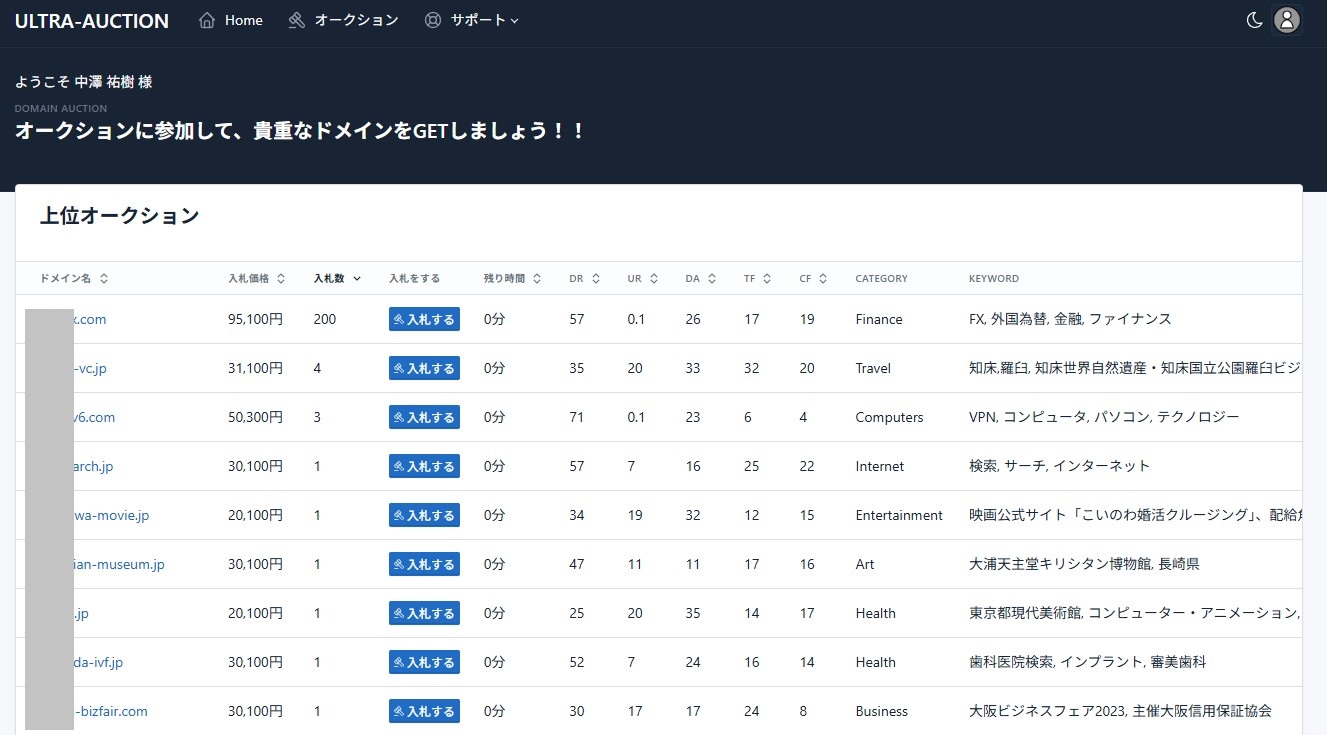Image resolution: width=1327 pixels, height=735 pixels.
Task: Sort by UR column
Action: (x=642, y=279)
